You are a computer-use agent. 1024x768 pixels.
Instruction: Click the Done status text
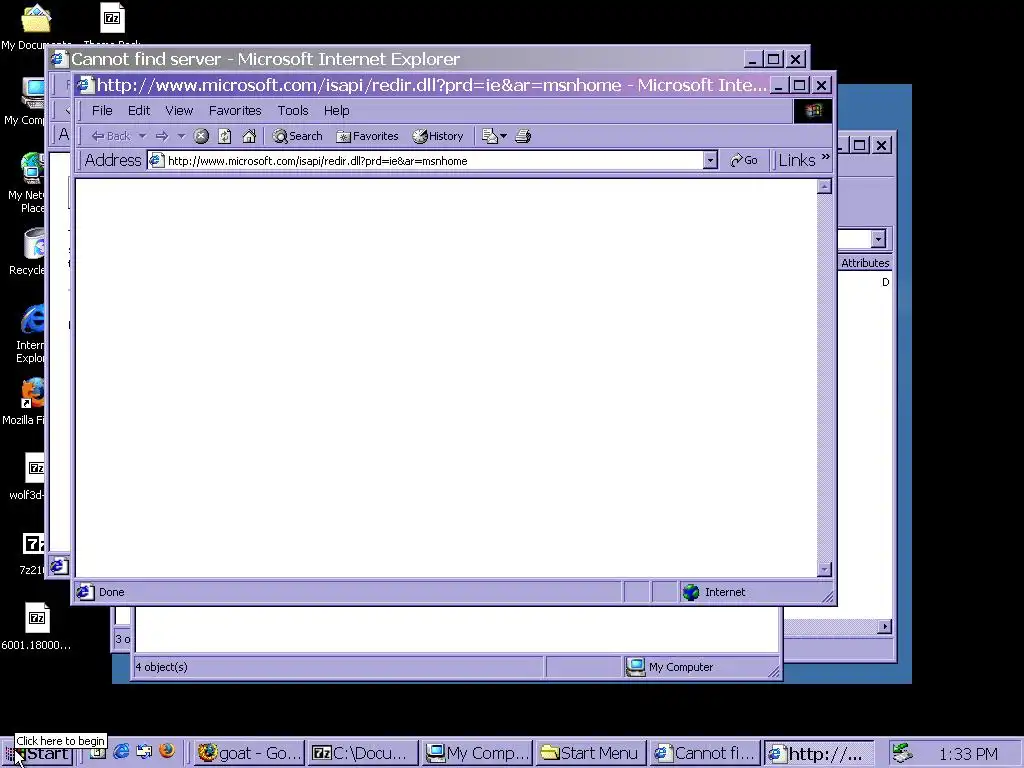[112, 592]
